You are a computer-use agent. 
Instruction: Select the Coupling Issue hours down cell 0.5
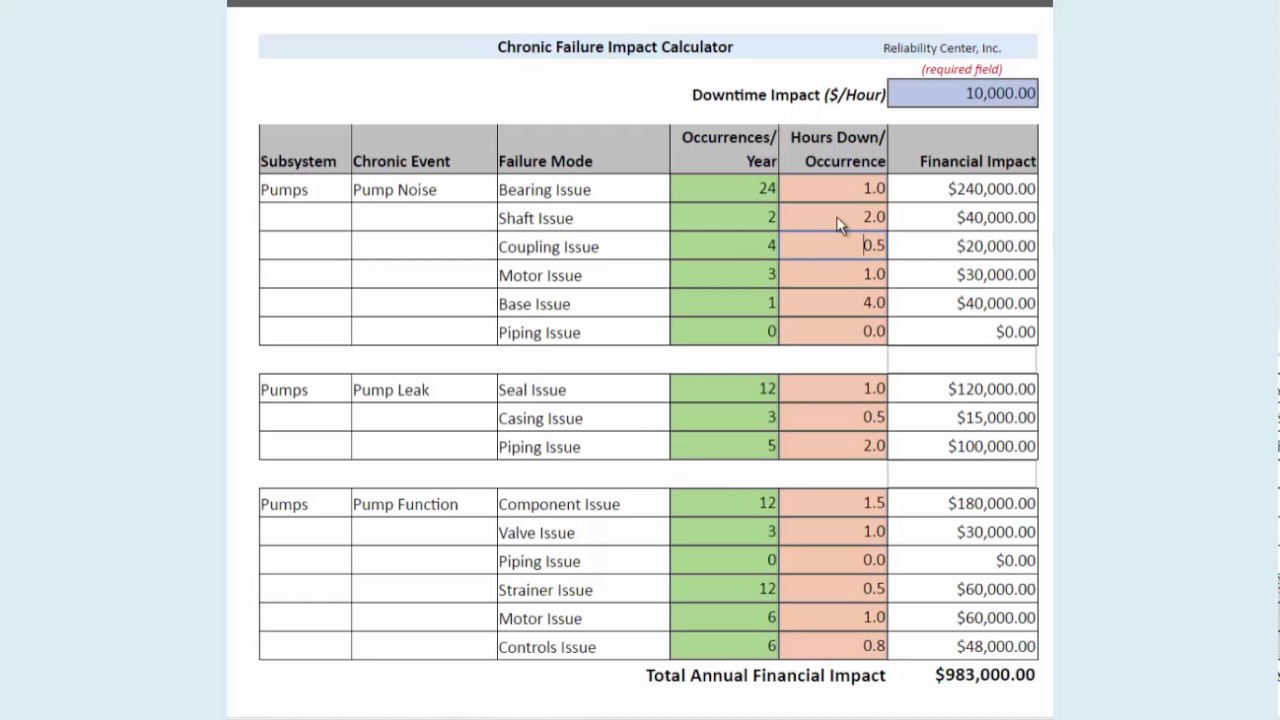pyautogui.click(x=833, y=245)
